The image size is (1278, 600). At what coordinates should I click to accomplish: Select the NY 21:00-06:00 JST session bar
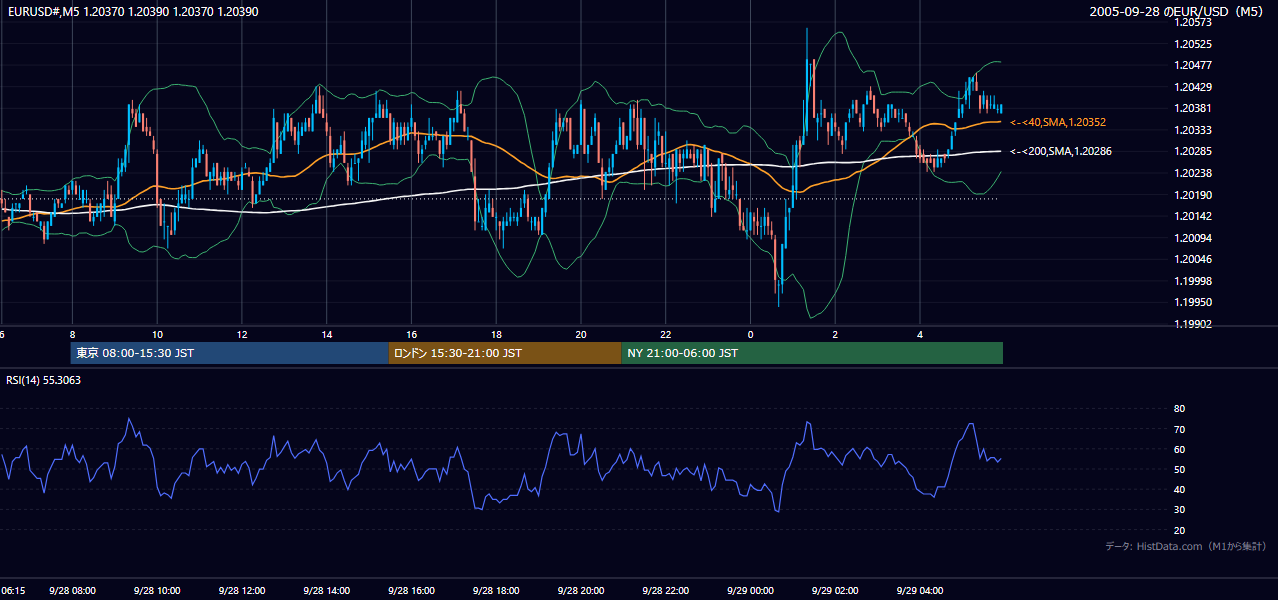click(812, 353)
